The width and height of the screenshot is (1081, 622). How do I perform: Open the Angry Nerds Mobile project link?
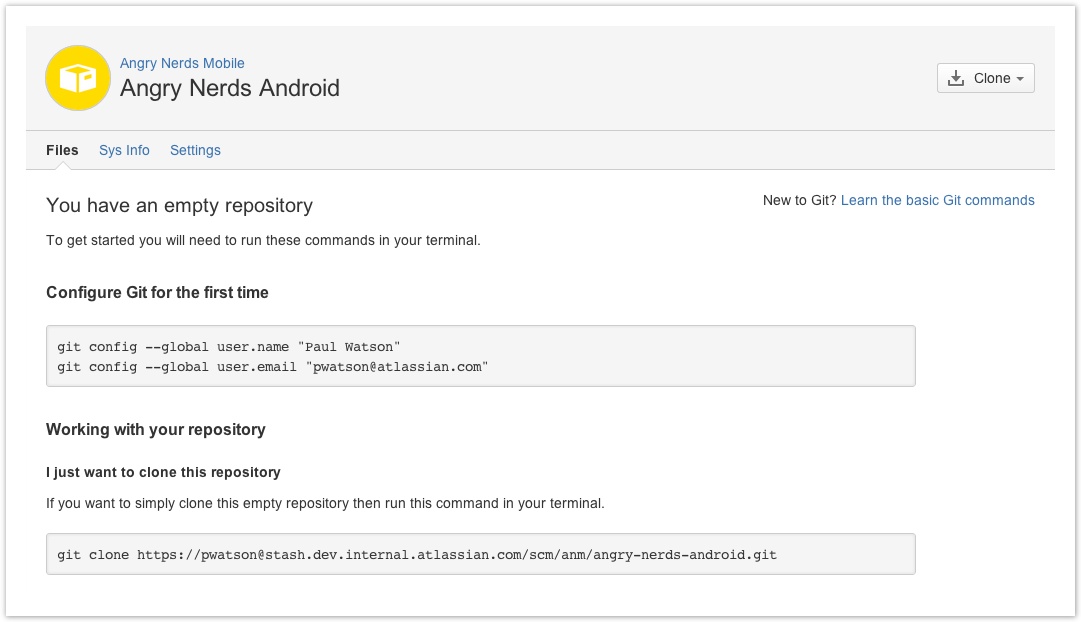[x=182, y=63]
